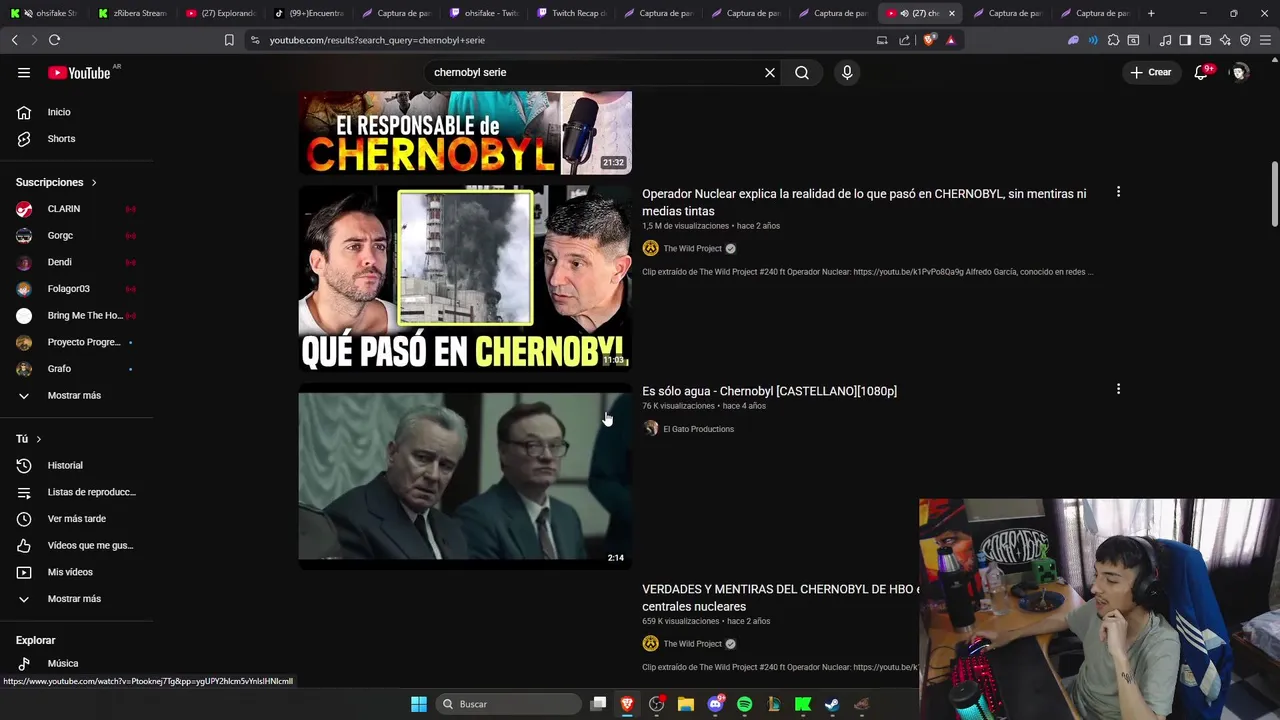This screenshot has width=1280, height=720.
Task: Switch to Twitch Recap tab
Action: [572, 13]
